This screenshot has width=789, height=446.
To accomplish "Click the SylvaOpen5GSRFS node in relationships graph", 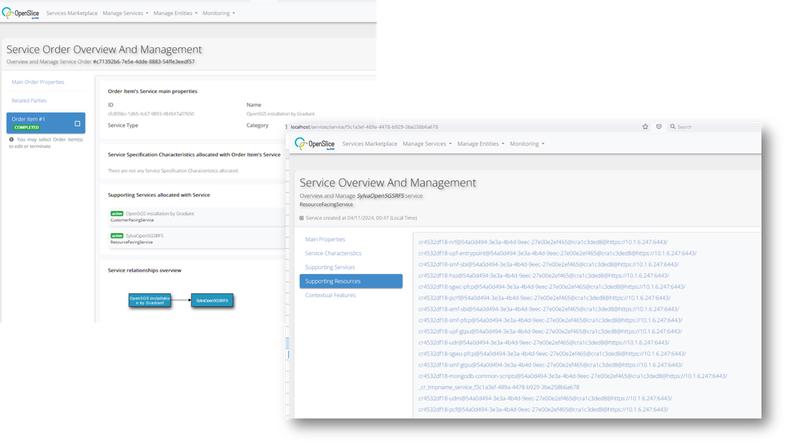I will (212, 300).
